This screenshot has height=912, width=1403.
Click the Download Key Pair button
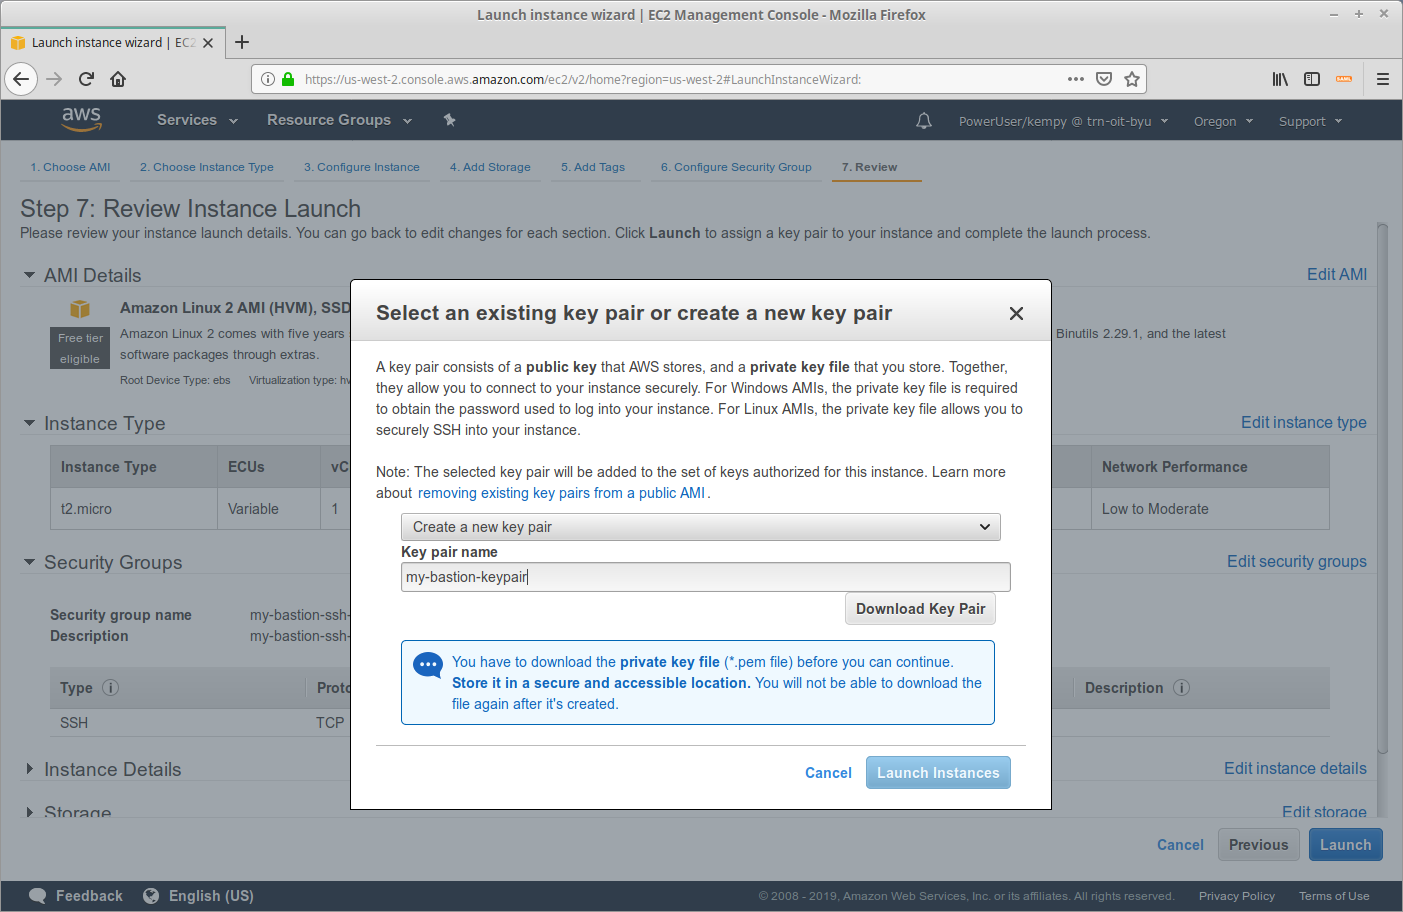(921, 609)
